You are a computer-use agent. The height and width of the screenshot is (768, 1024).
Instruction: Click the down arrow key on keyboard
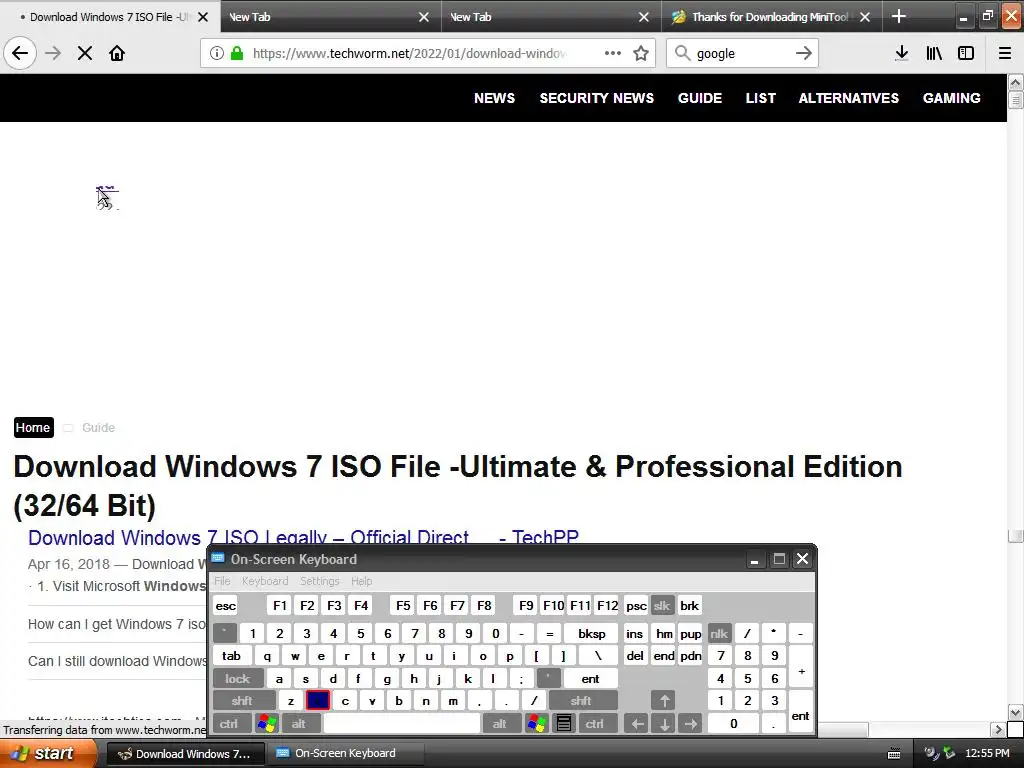[x=664, y=724]
